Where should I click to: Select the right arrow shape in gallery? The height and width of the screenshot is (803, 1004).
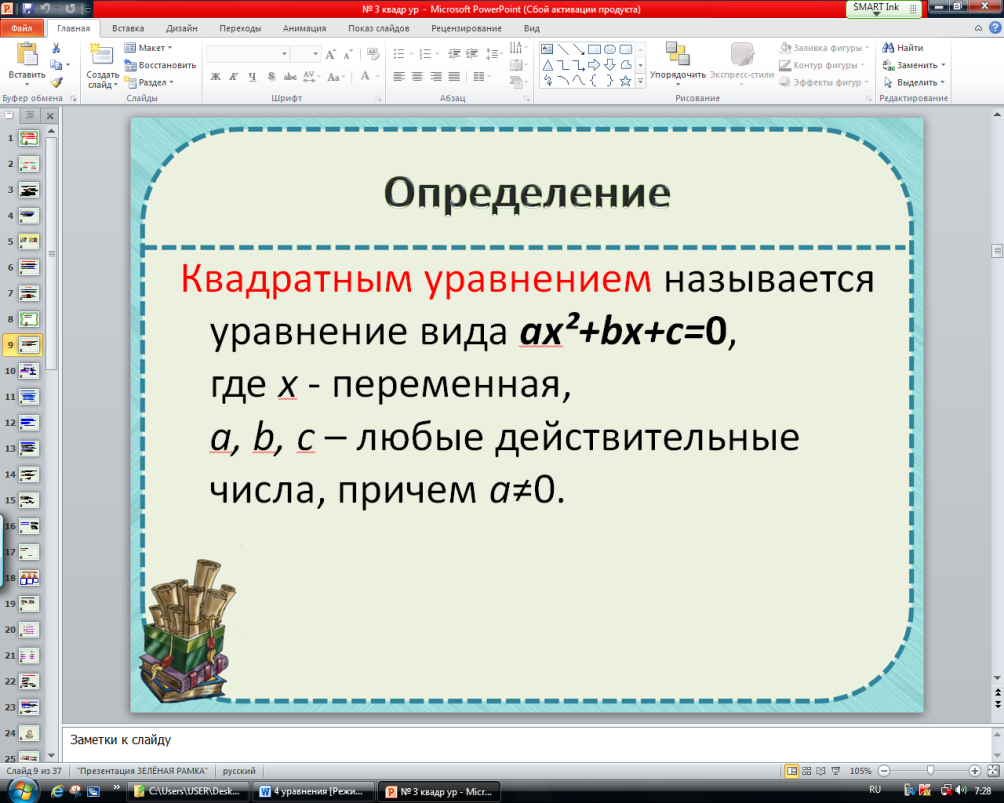pyautogui.click(x=594, y=65)
